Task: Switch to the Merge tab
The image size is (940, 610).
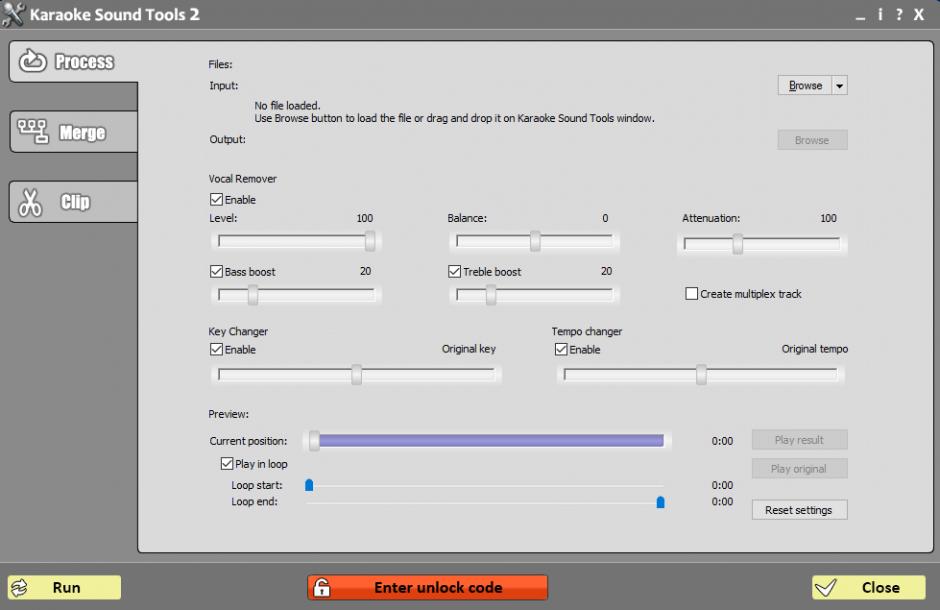Action: pos(73,132)
